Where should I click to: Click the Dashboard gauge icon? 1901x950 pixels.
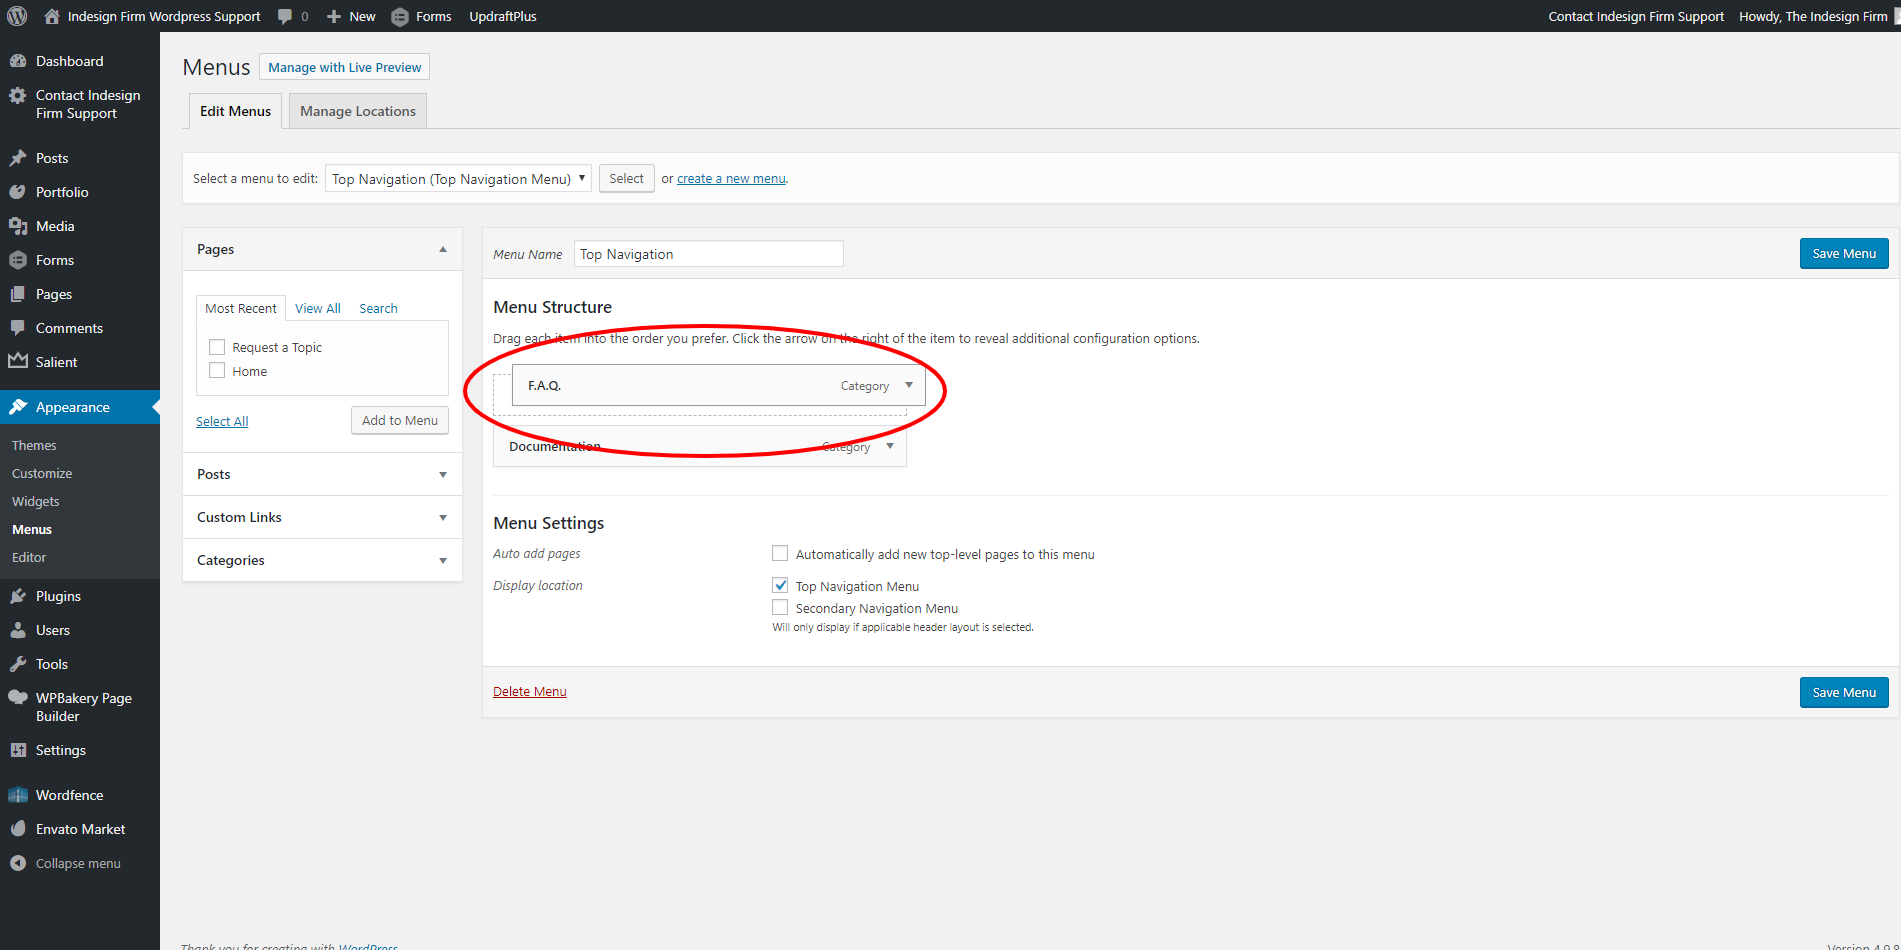pos(18,61)
